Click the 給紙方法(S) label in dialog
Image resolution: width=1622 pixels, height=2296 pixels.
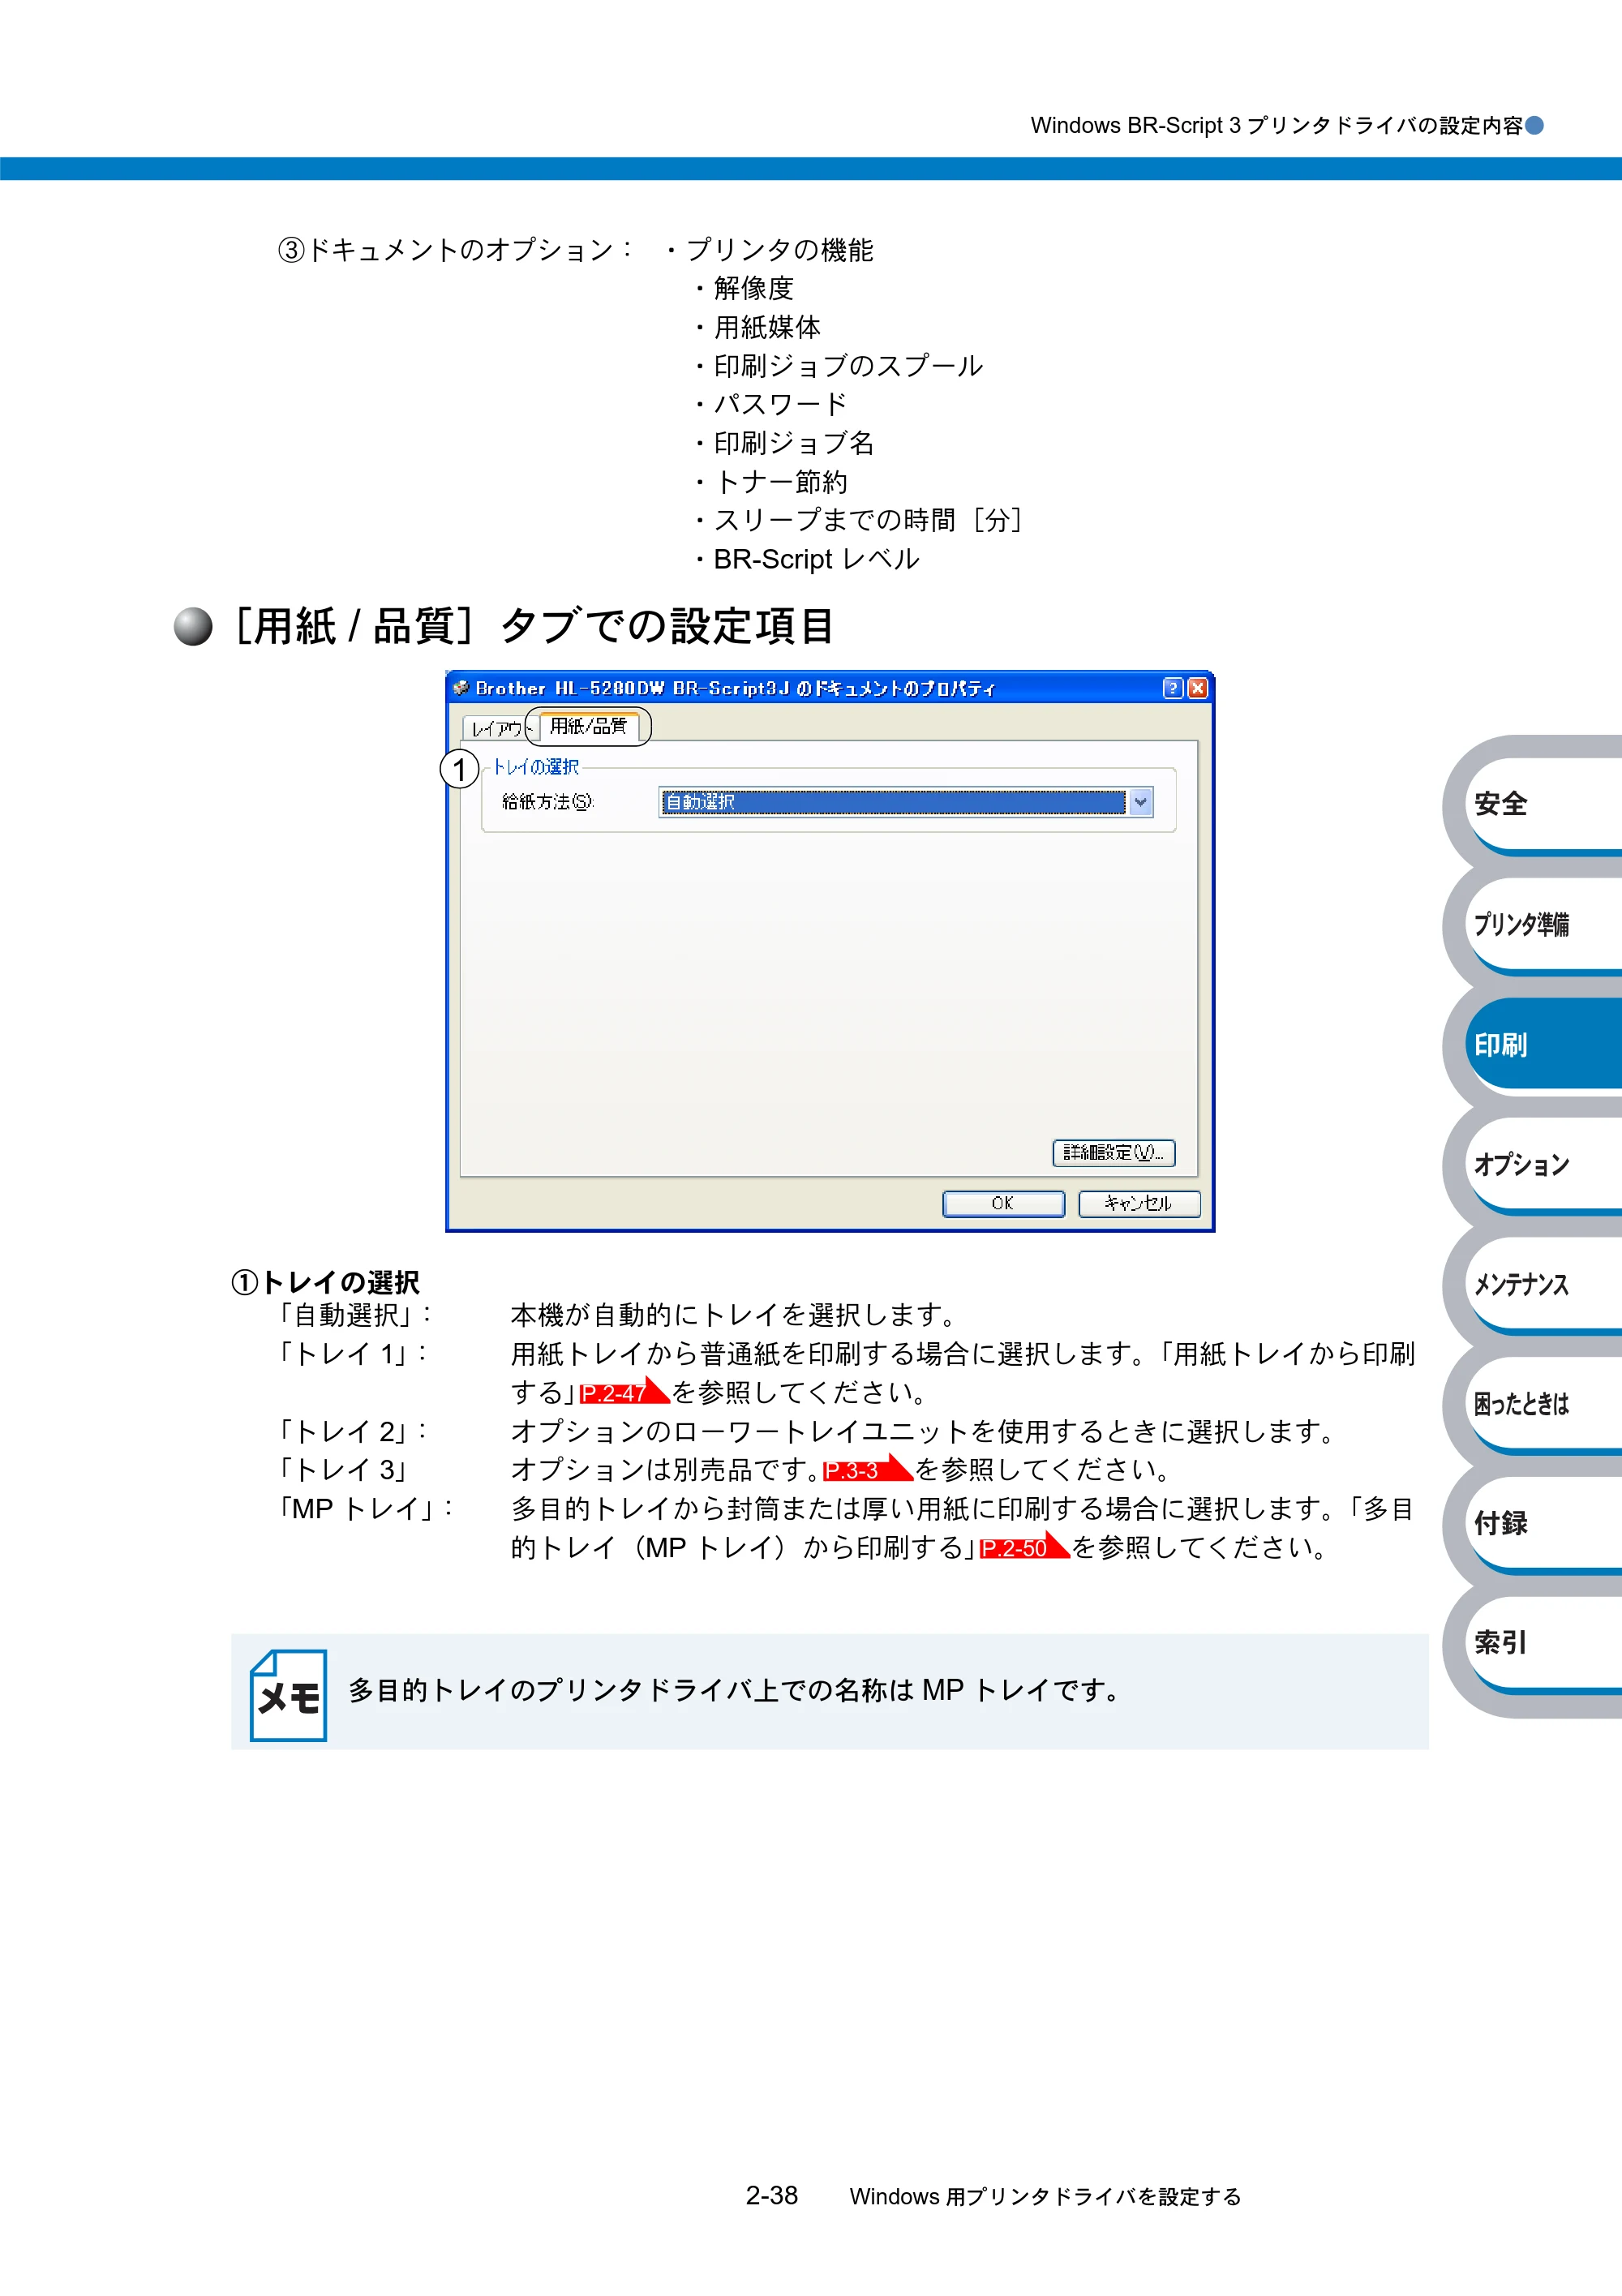[547, 802]
